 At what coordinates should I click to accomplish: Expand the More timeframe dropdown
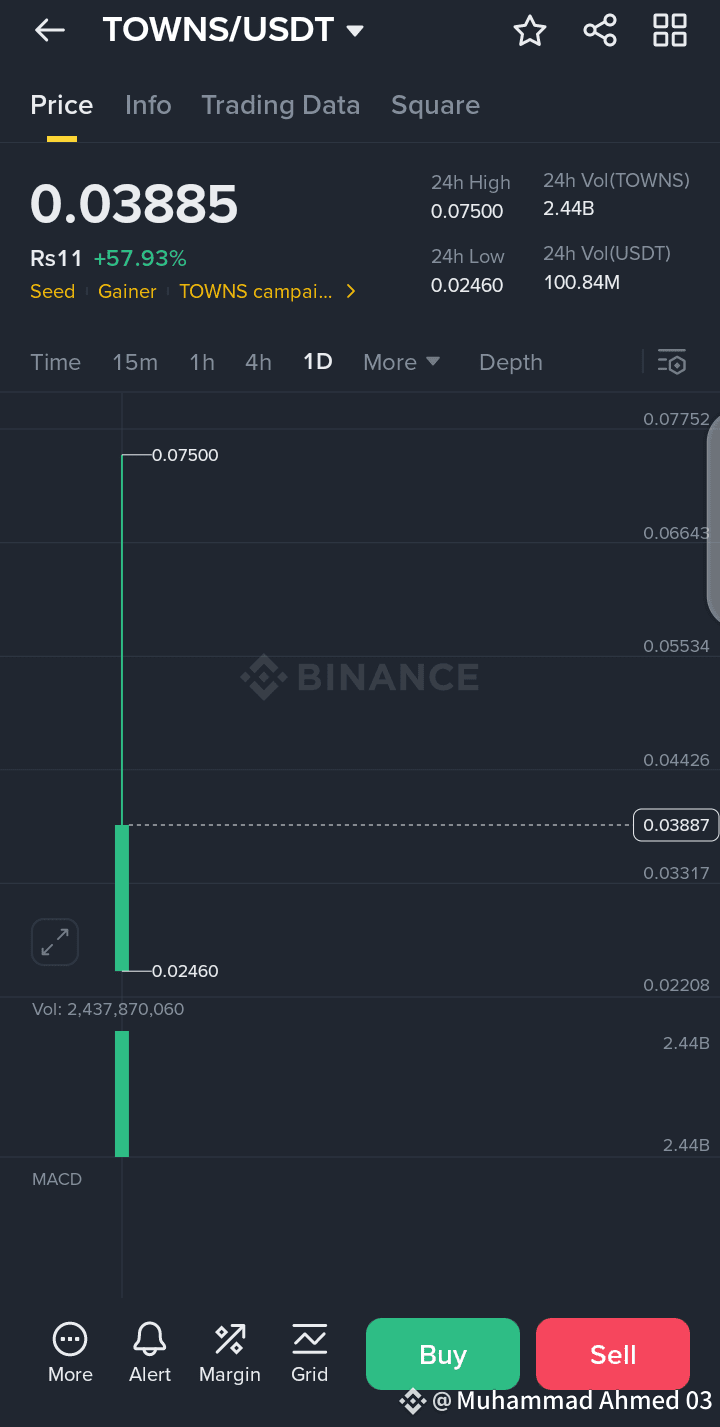401,362
